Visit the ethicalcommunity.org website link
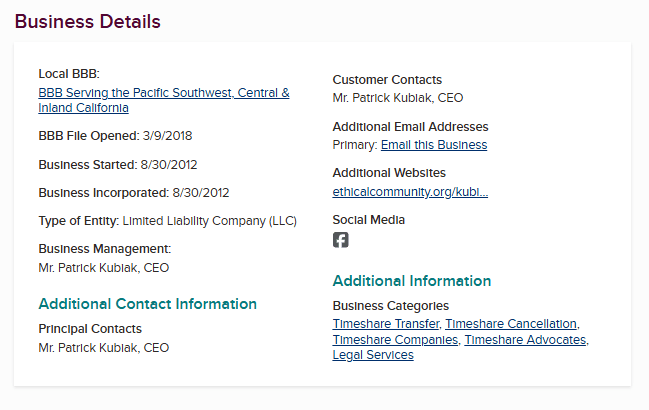 (410, 191)
